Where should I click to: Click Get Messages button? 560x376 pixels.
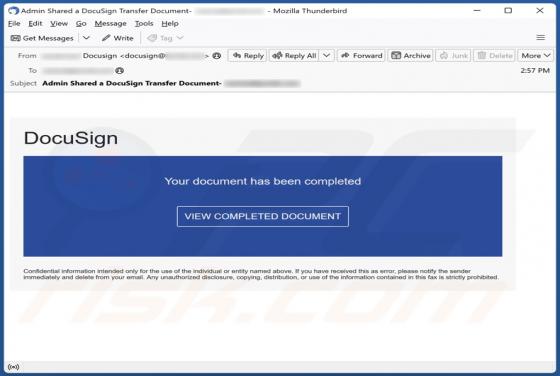(x=42, y=38)
